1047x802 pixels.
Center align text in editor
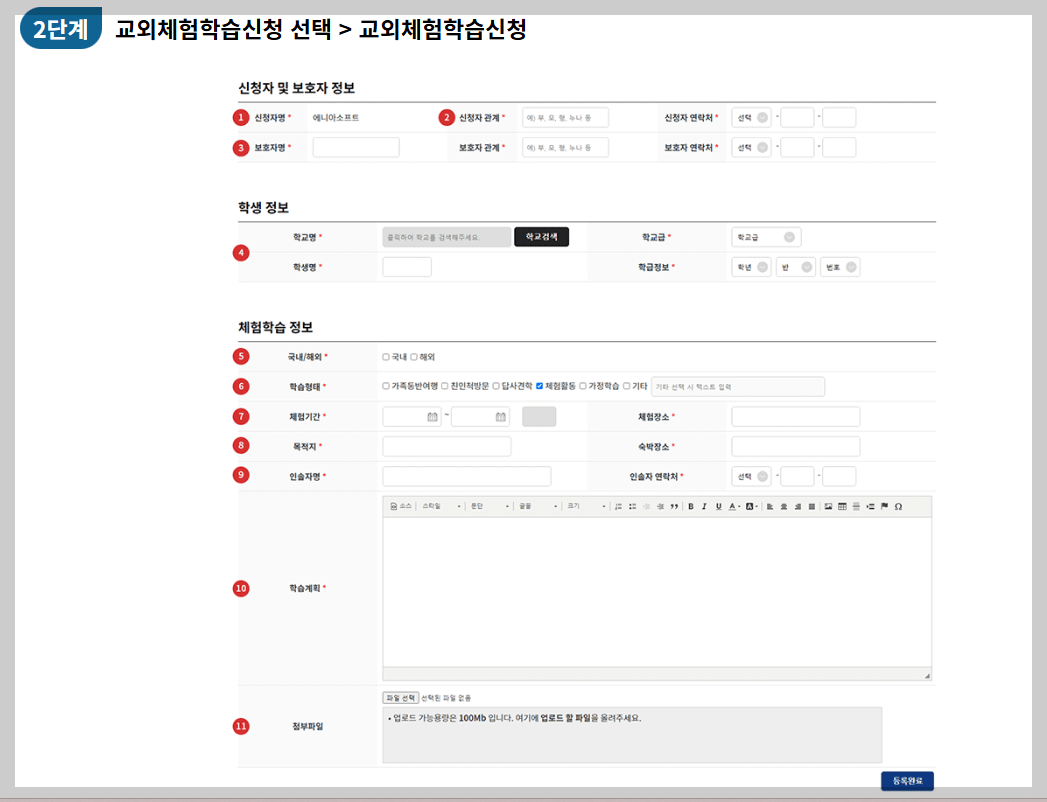click(784, 506)
